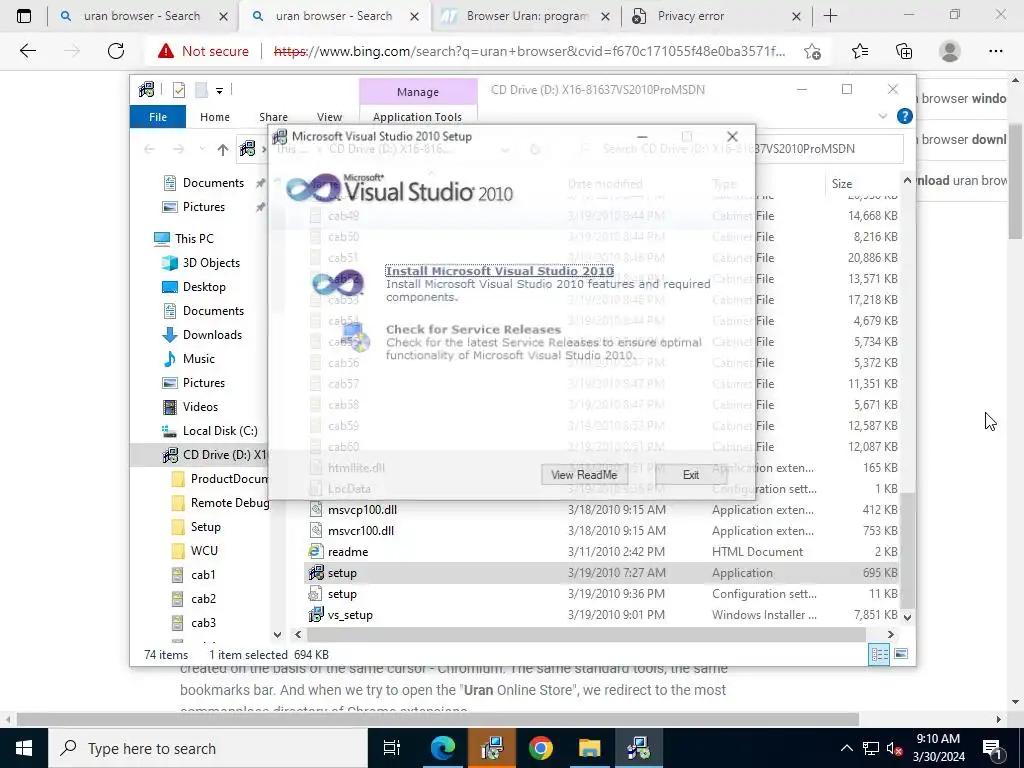Expand the Explorer ribbon chevron
This screenshot has width=1024, height=768.
pos(883,116)
